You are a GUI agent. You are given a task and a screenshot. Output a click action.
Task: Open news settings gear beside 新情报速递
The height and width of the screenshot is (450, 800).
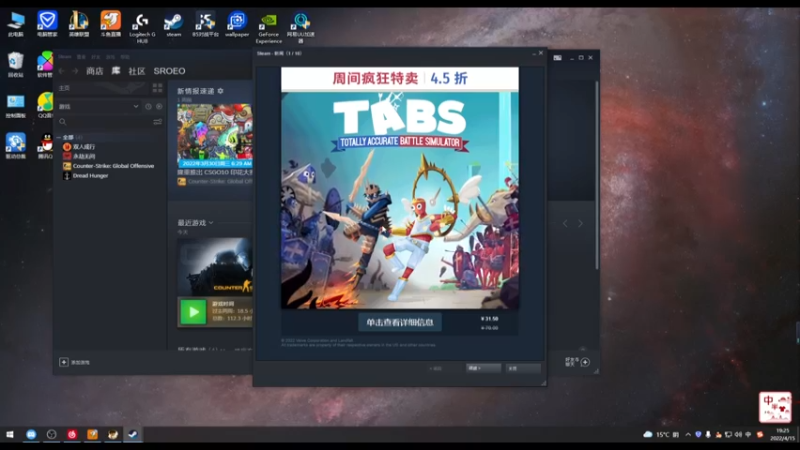220,91
